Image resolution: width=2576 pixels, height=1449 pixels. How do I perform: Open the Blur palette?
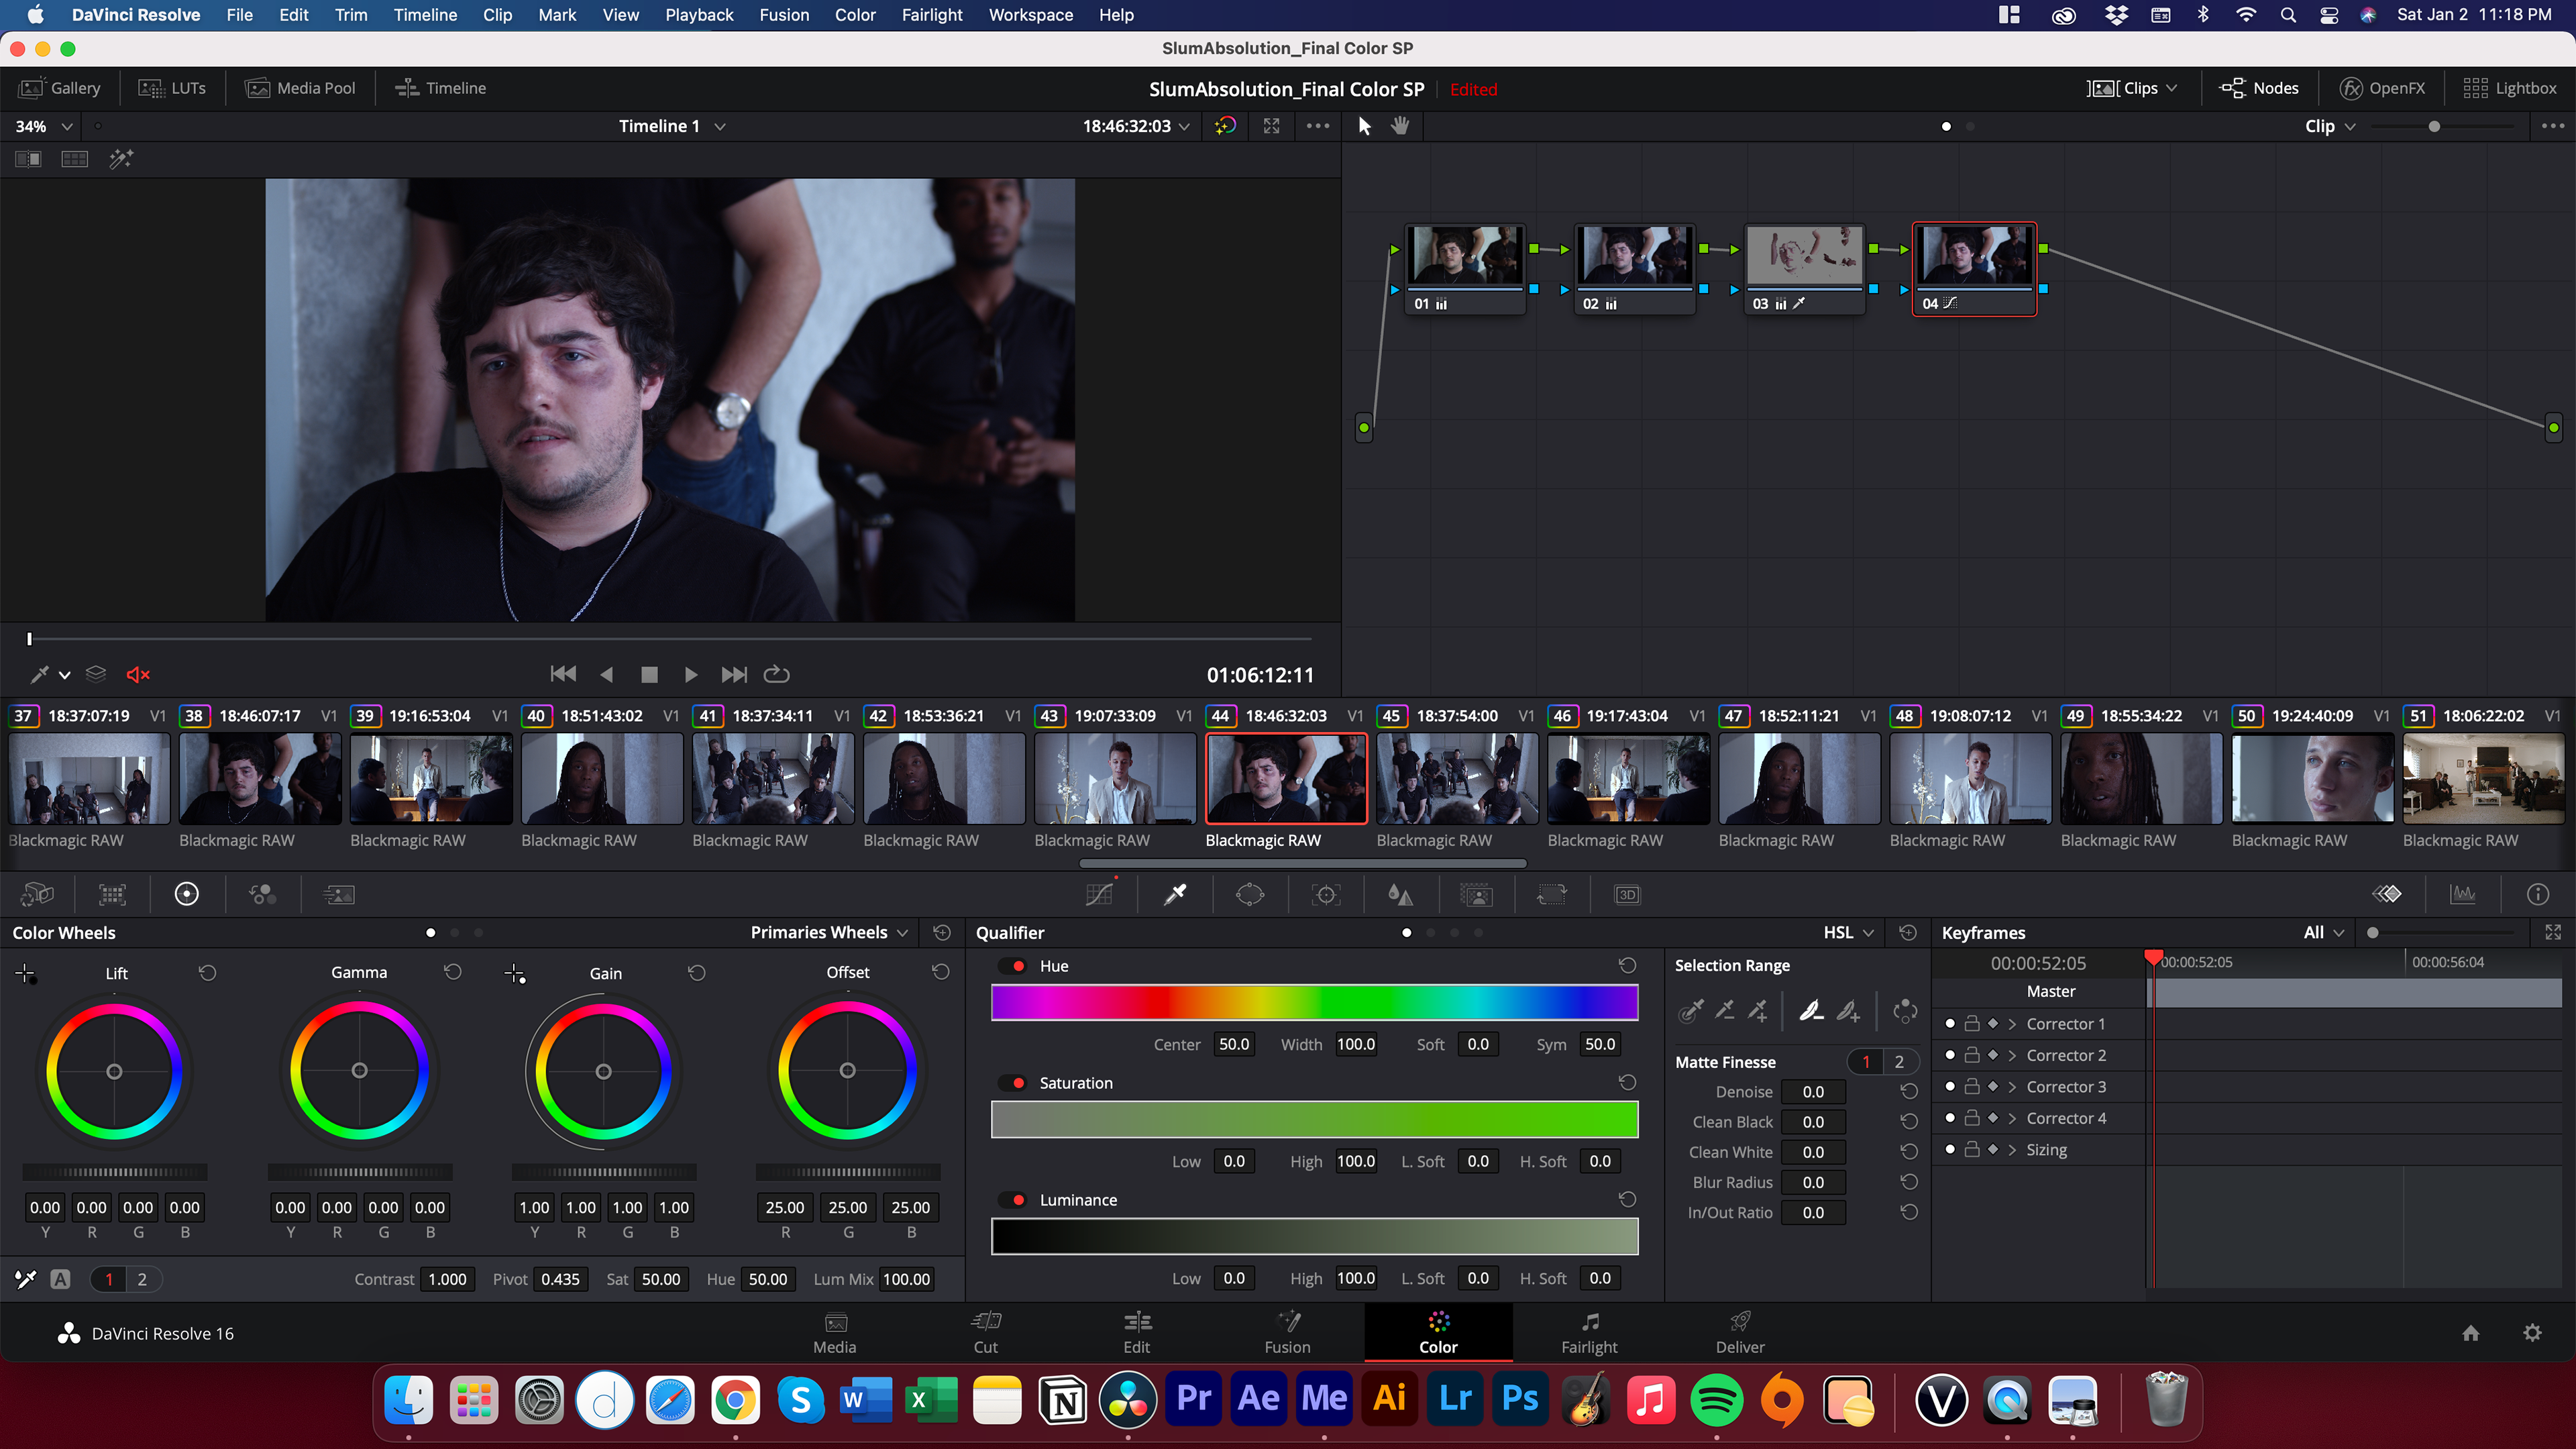(1401, 894)
